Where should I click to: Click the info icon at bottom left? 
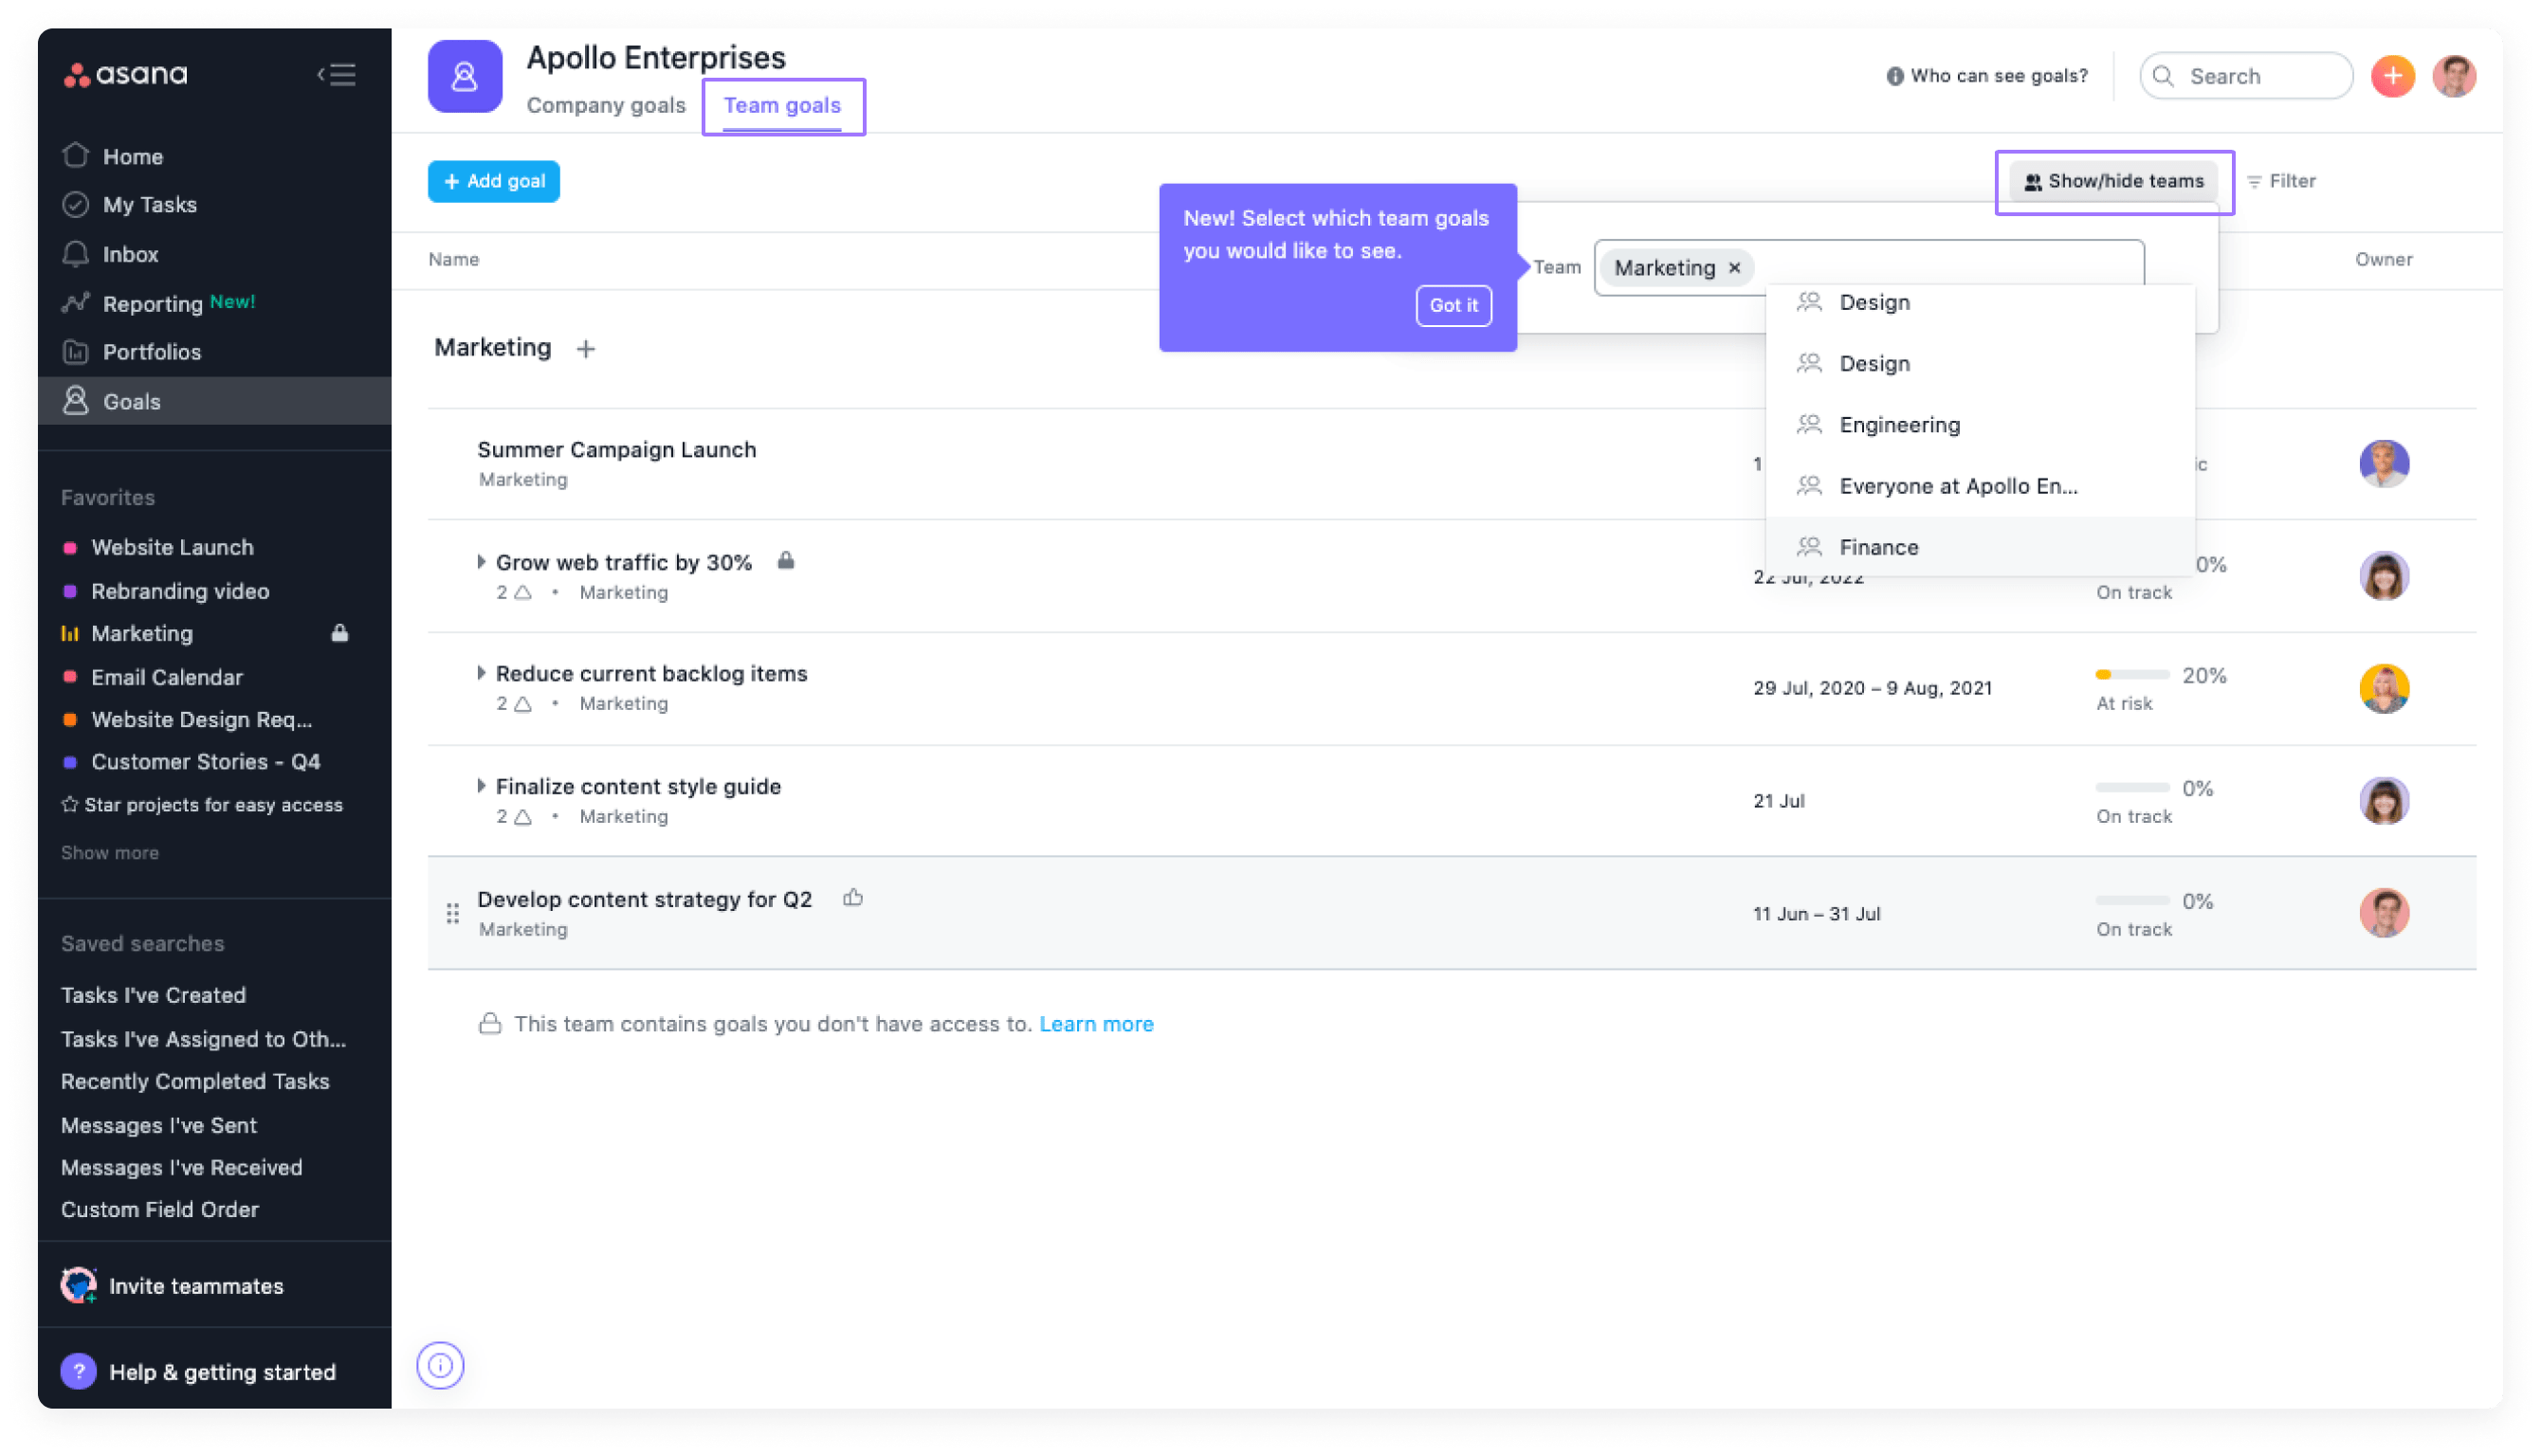click(440, 1365)
